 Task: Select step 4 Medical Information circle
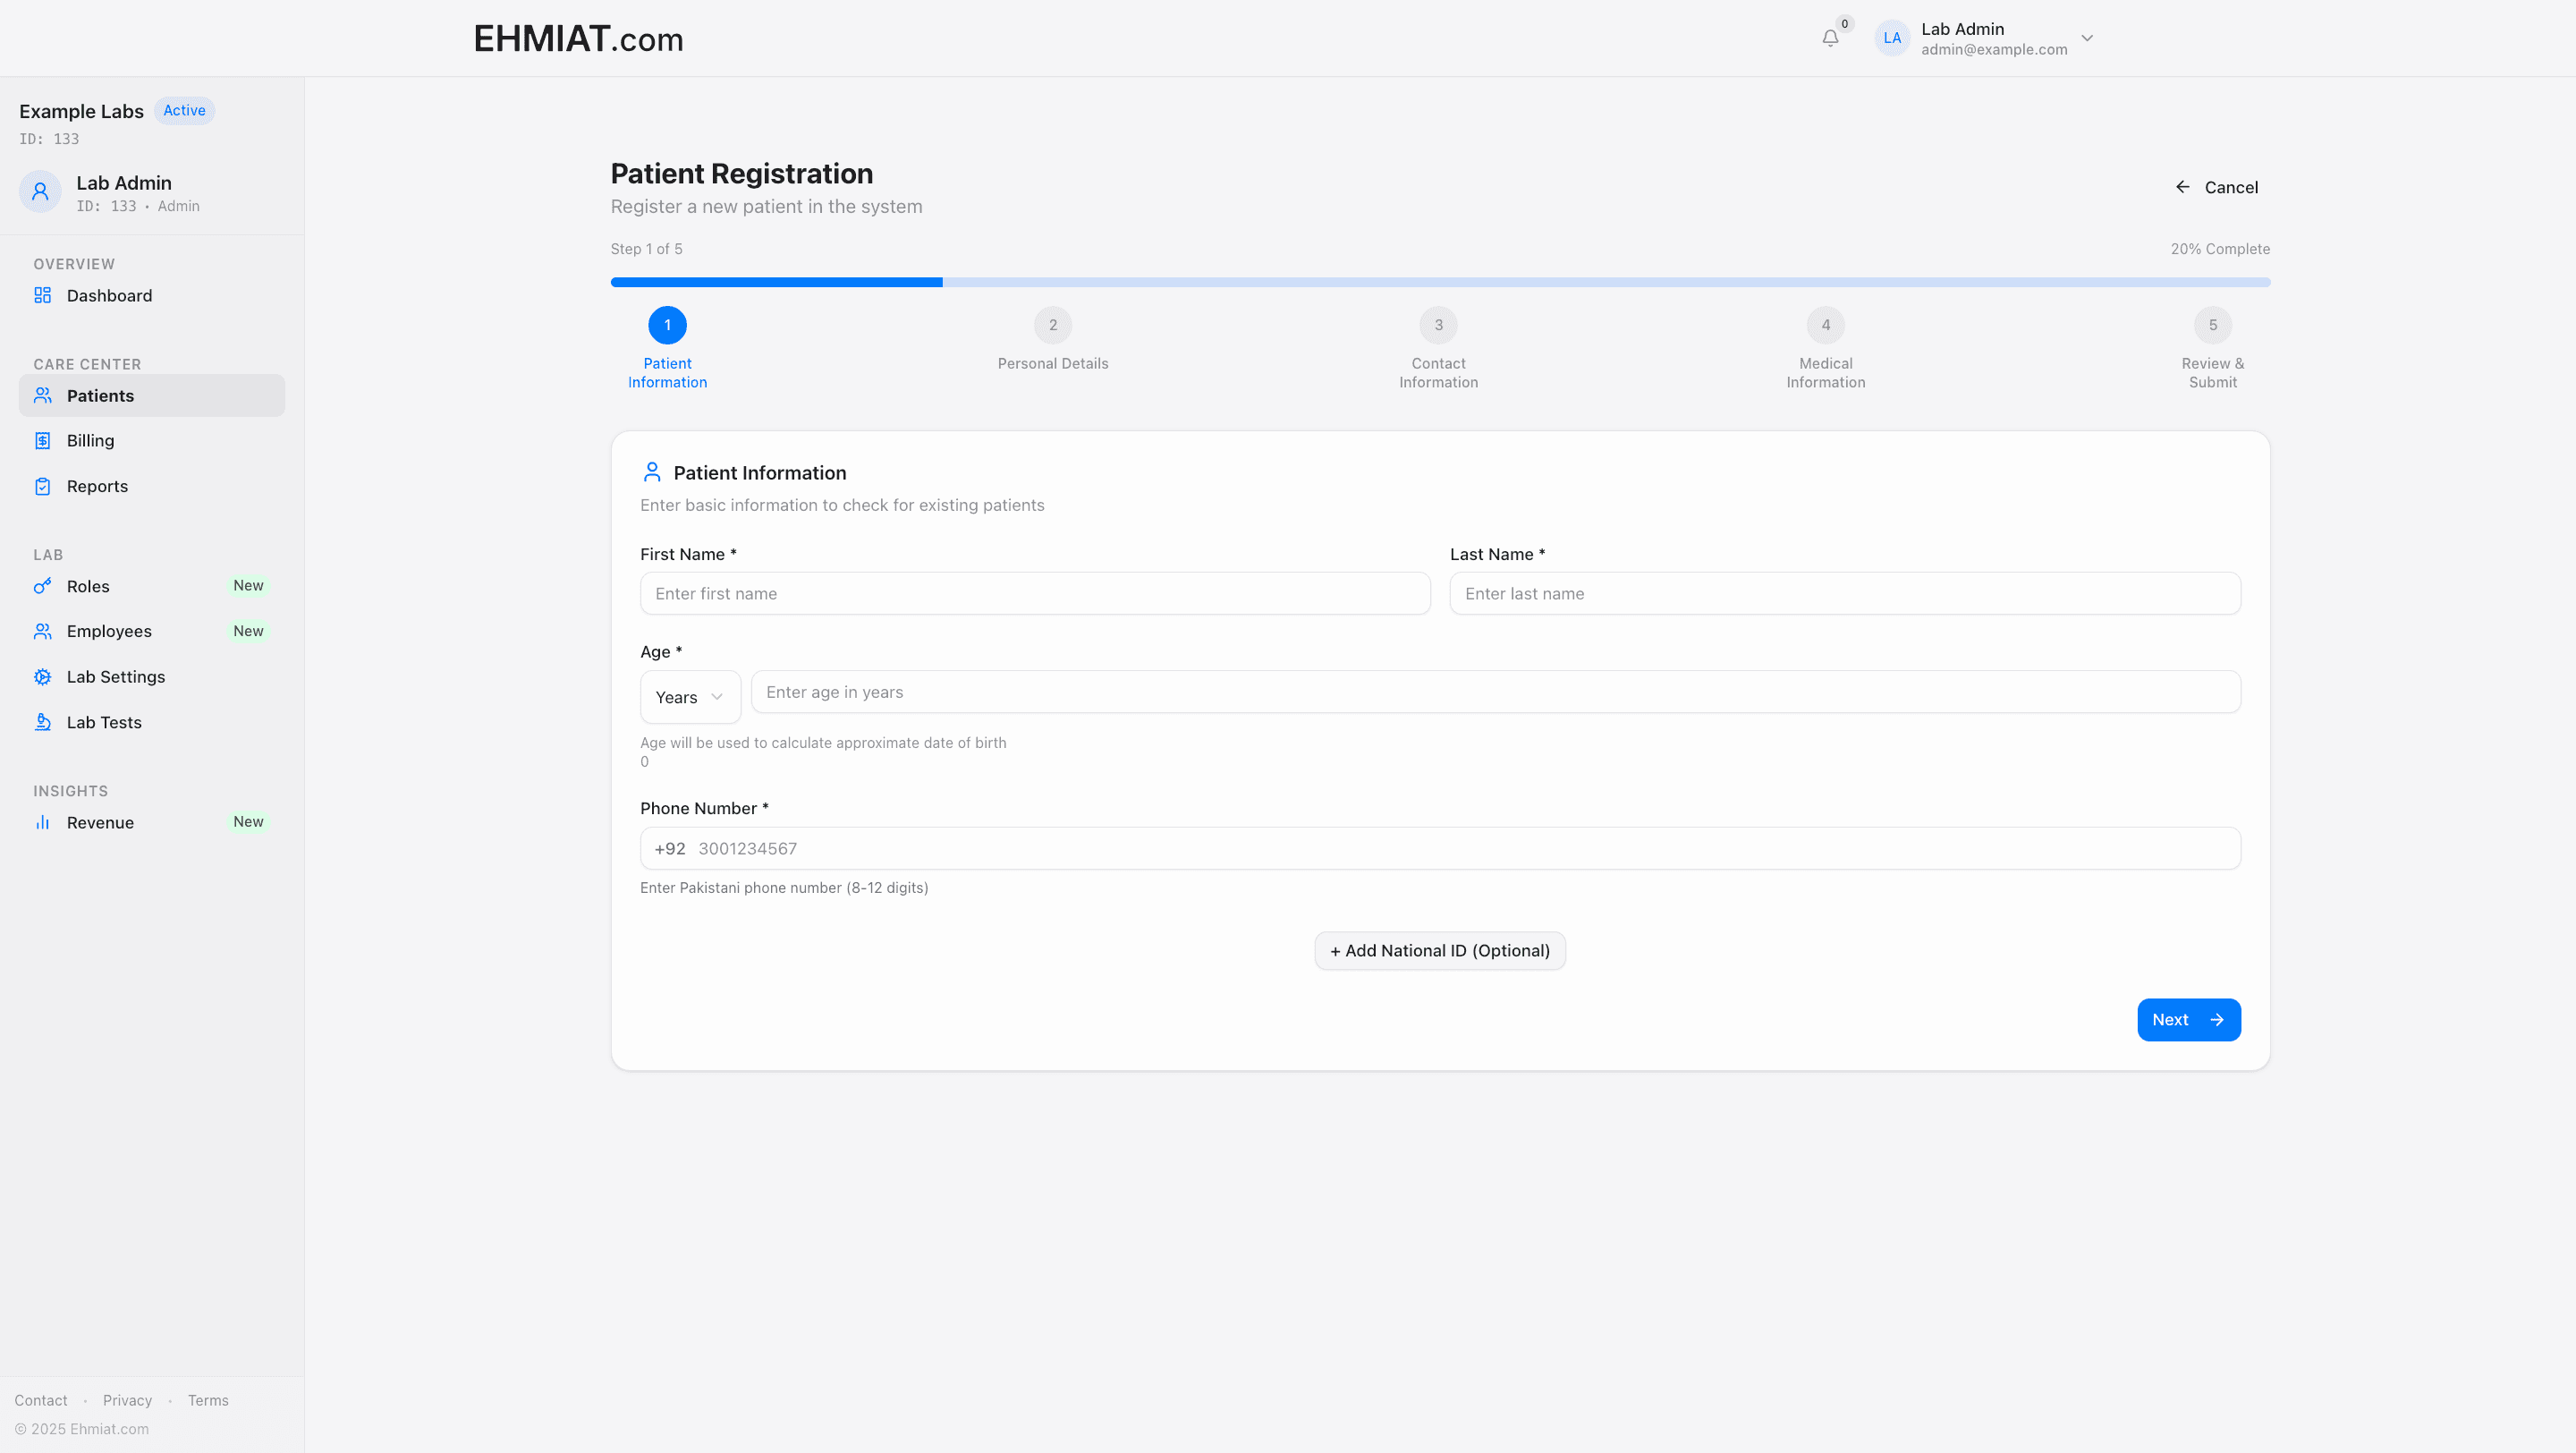click(x=1825, y=325)
